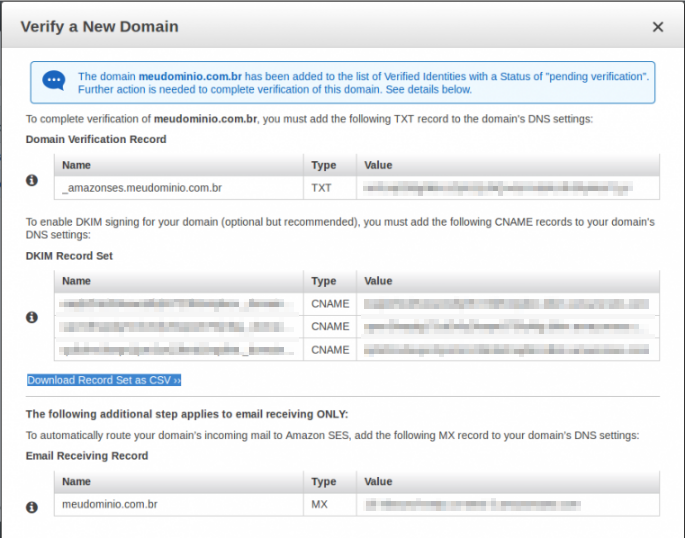Download Record Set as CSV
Screen dimensions: 689x538
104,380
